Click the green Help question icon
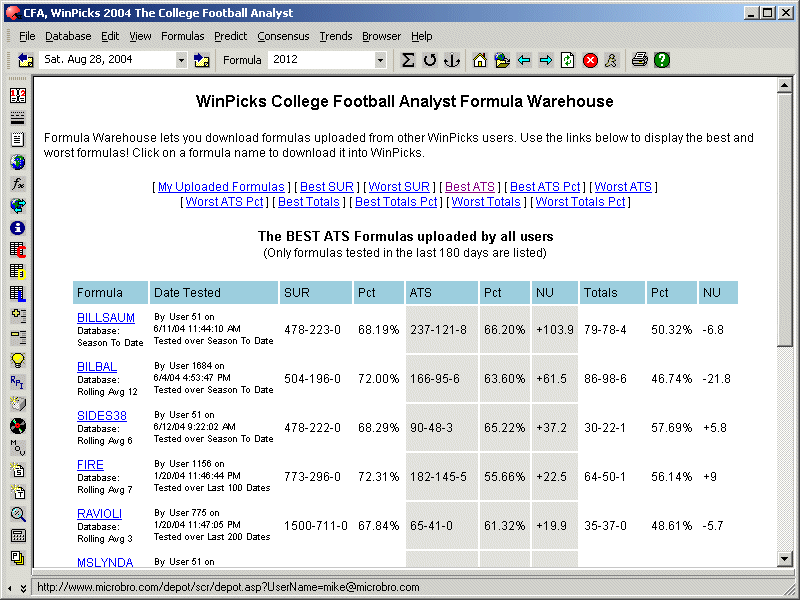 click(x=662, y=60)
